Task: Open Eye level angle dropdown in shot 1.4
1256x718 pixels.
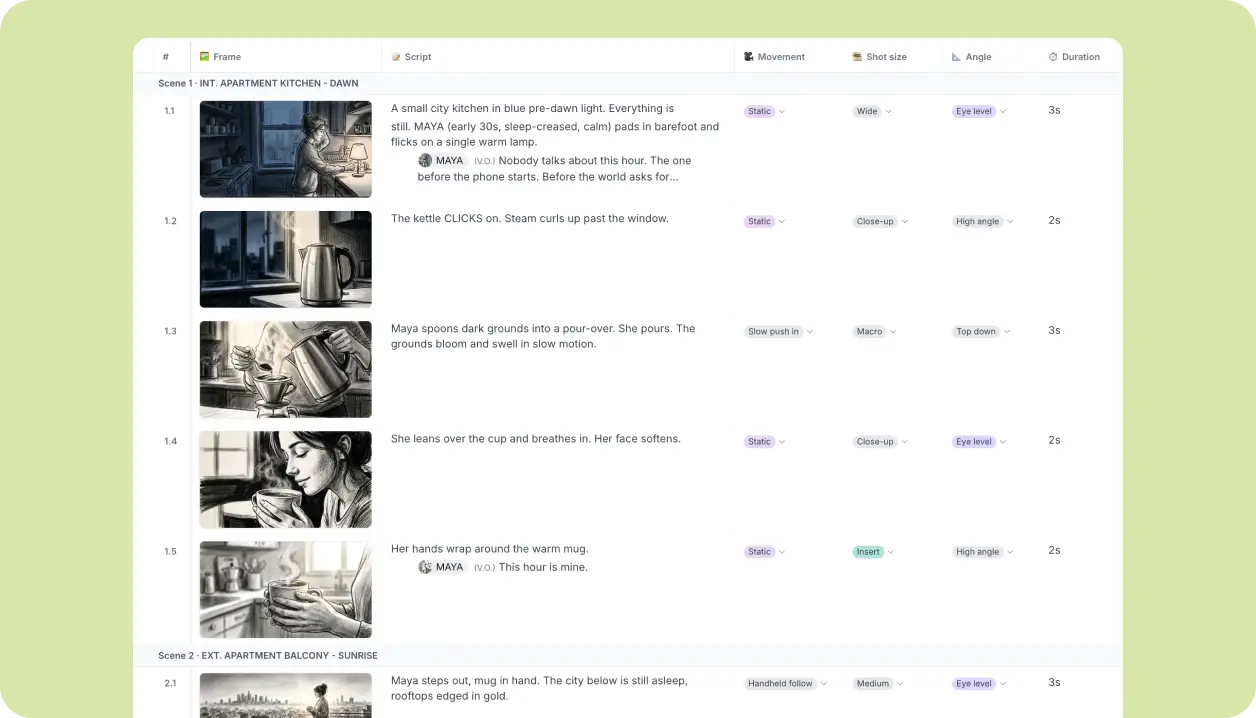Action: click(979, 441)
